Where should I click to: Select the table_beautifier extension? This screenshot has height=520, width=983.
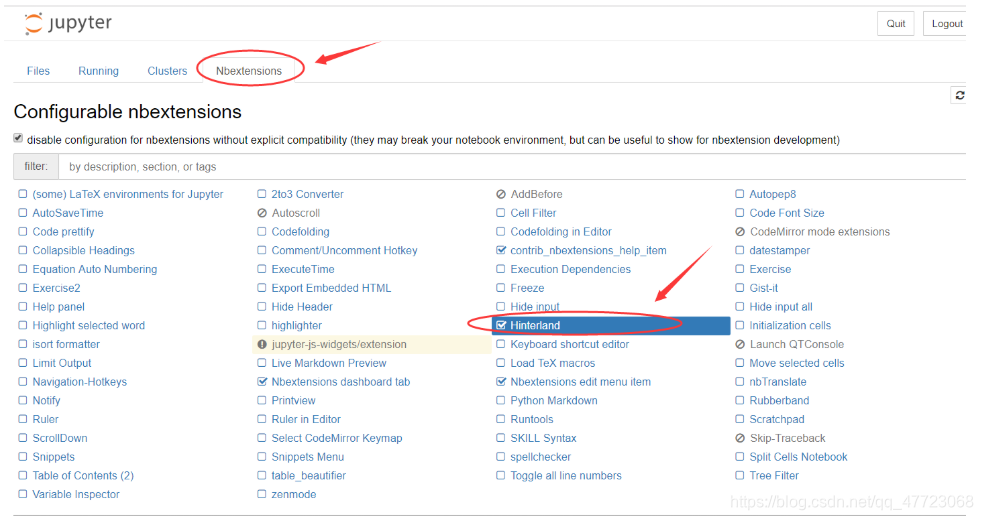tap(308, 475)
